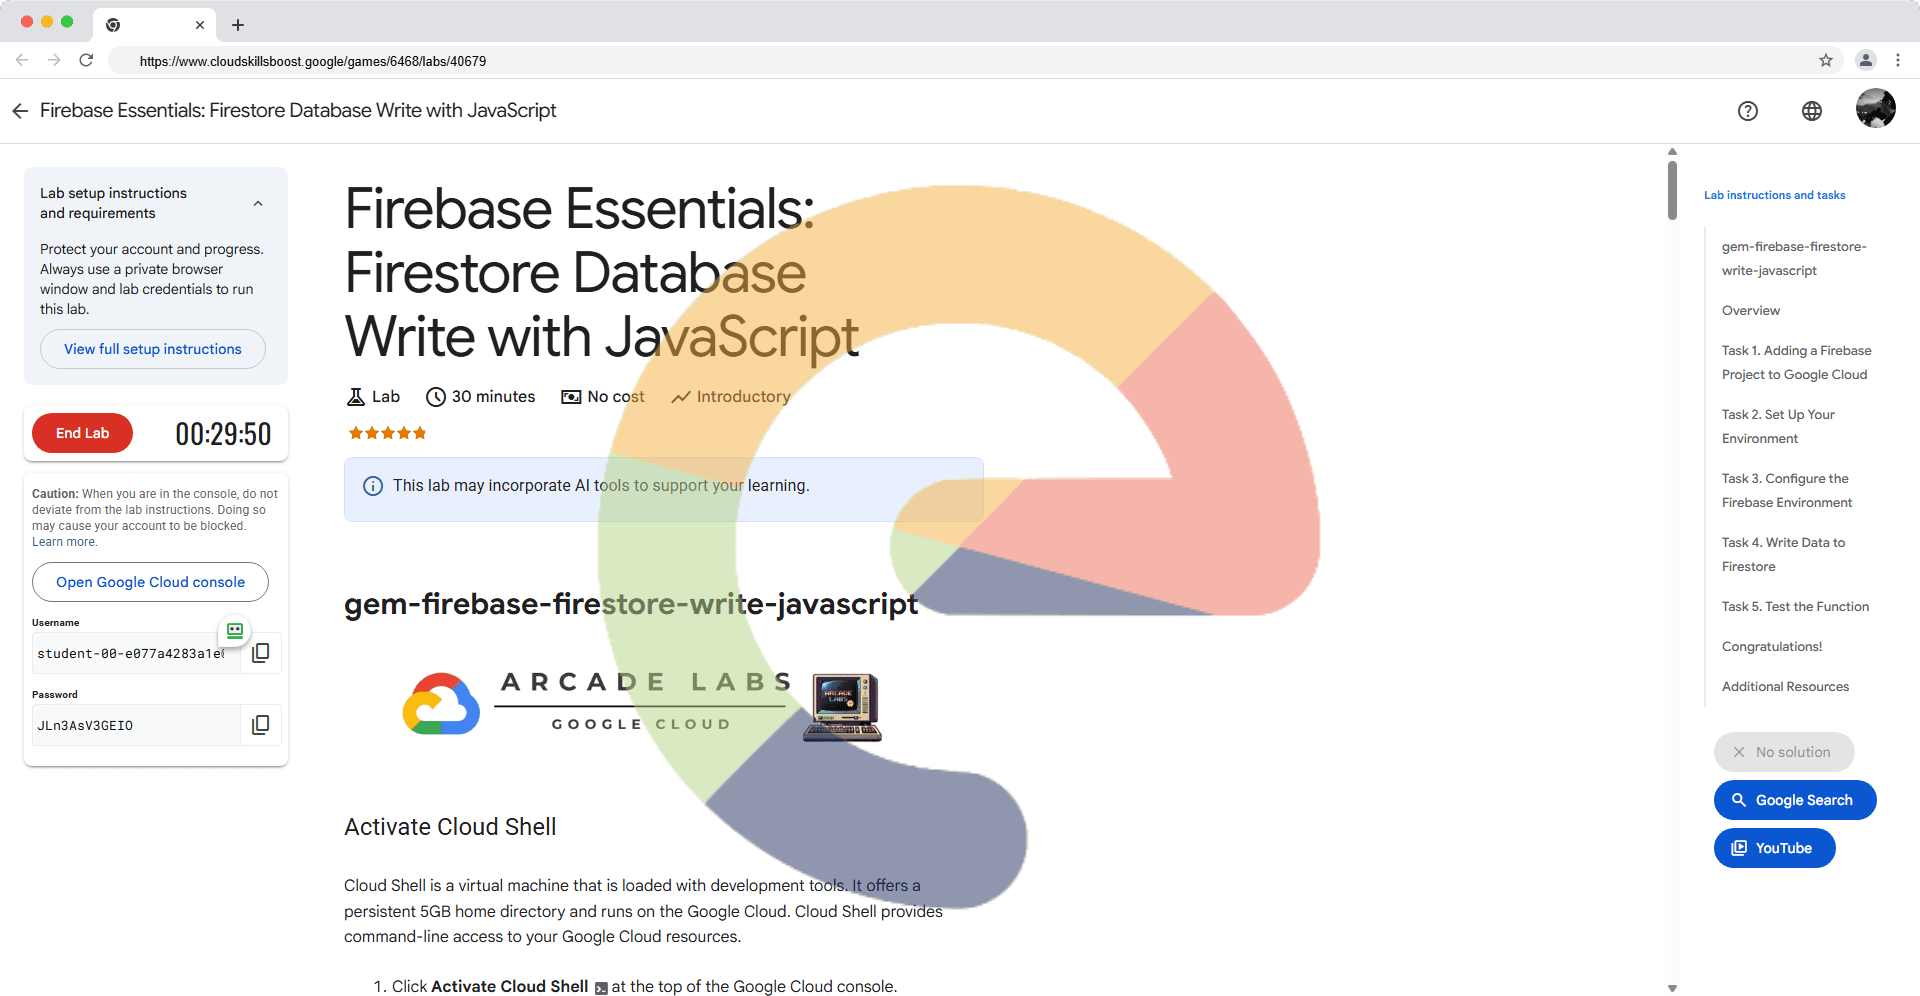The height and width of the screenshot is (996, 1920).
Task: Click the help question mark icon
Action: (x=1747, y=111)
